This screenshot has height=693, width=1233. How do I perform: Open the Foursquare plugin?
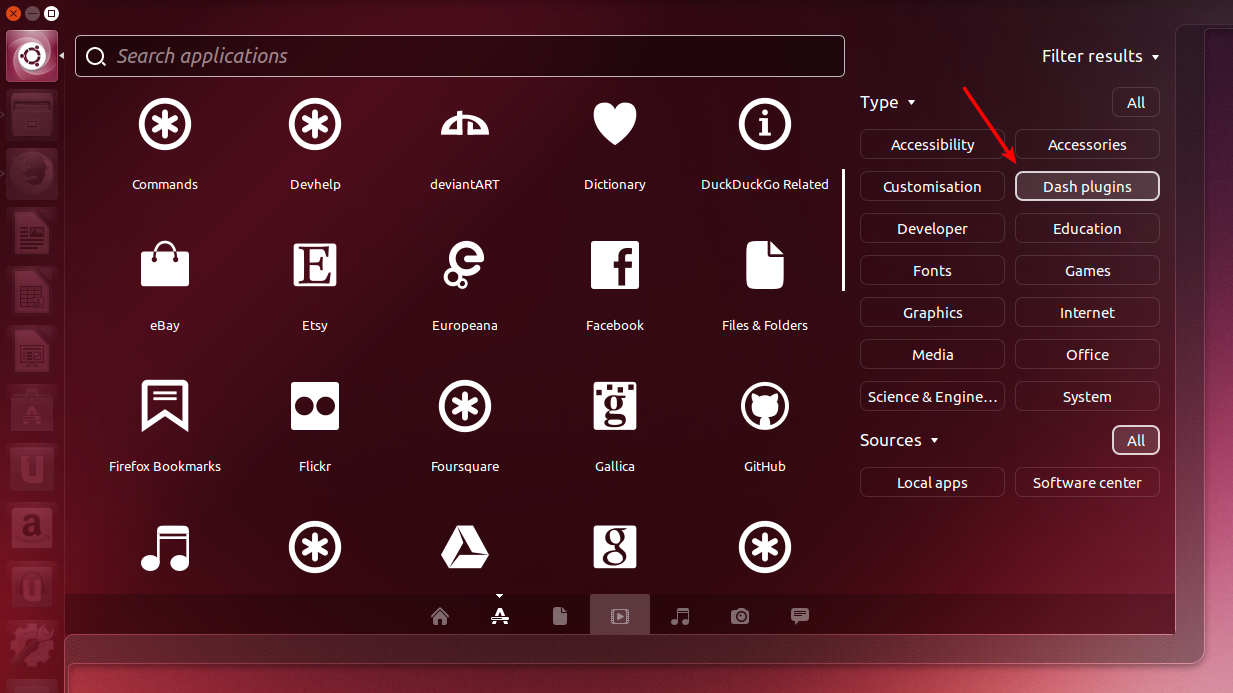point(465,406)
